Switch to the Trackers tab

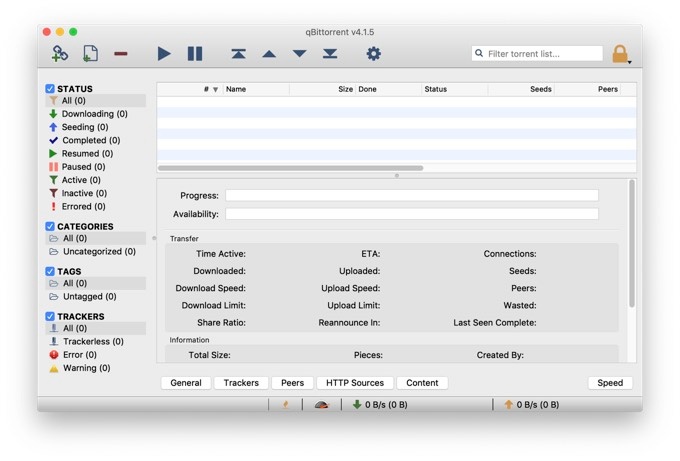pos(241,383)
